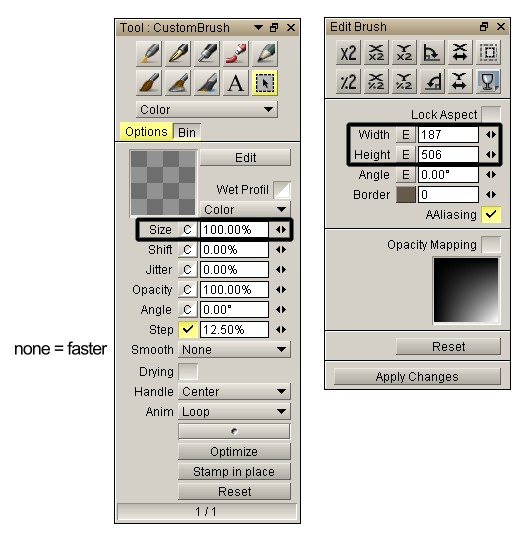
Task: Toggle the C connection button for Shift
Action: pos(188,250)
